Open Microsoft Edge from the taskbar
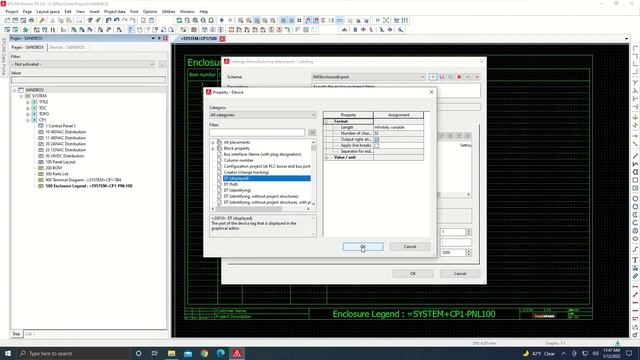Viewport: 640px width, 360px height. (220, 353)
